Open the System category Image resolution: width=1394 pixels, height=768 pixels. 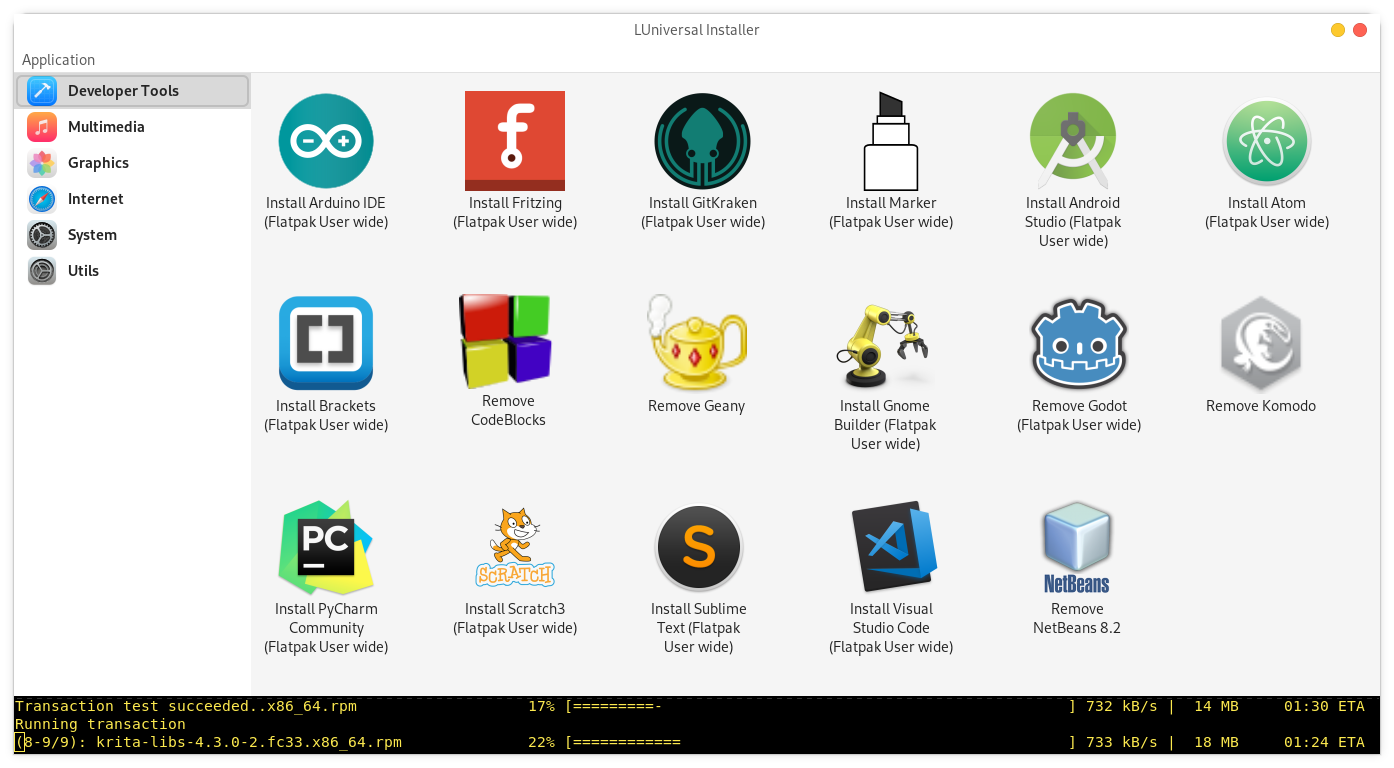pyautogui.click(x=132, y=235)
